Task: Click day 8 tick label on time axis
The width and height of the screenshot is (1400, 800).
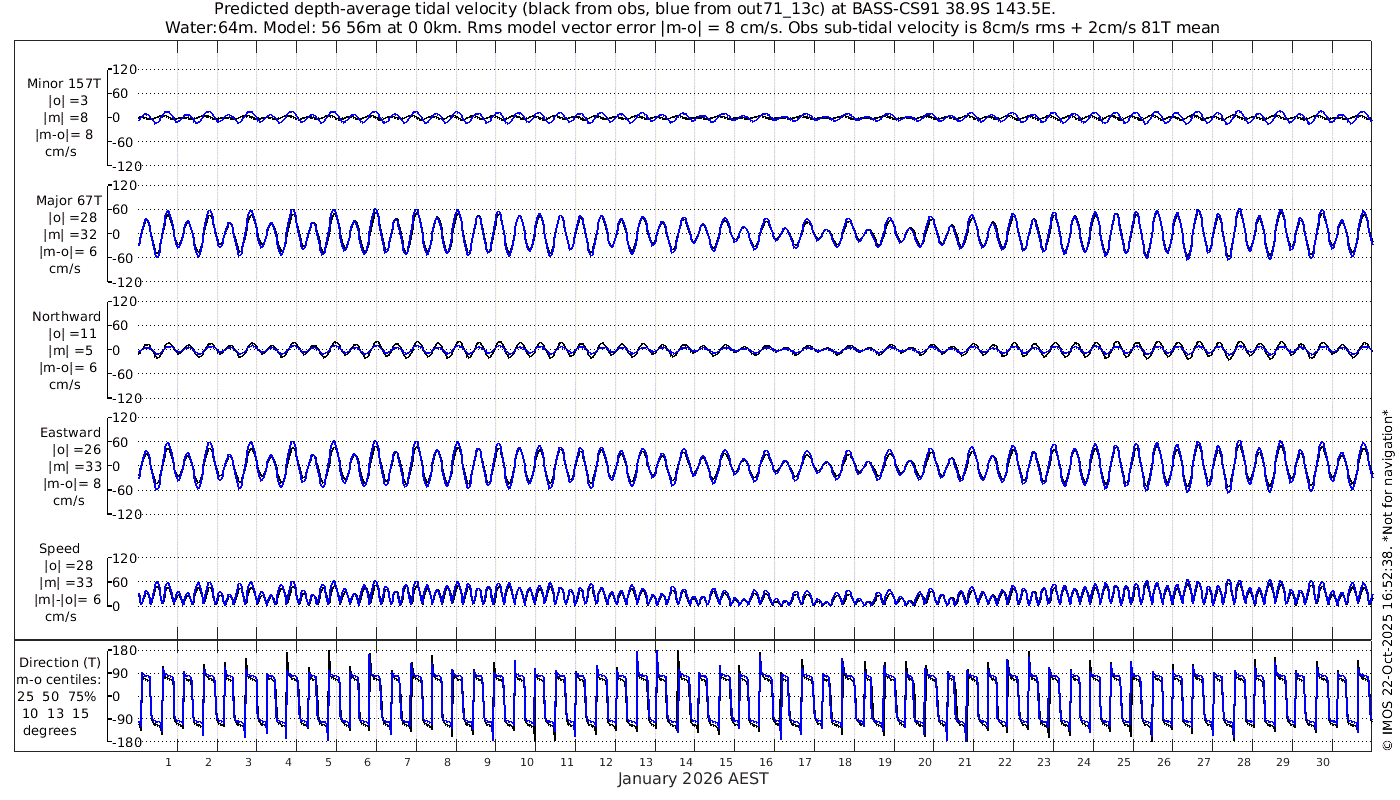Action: point(447,762)
